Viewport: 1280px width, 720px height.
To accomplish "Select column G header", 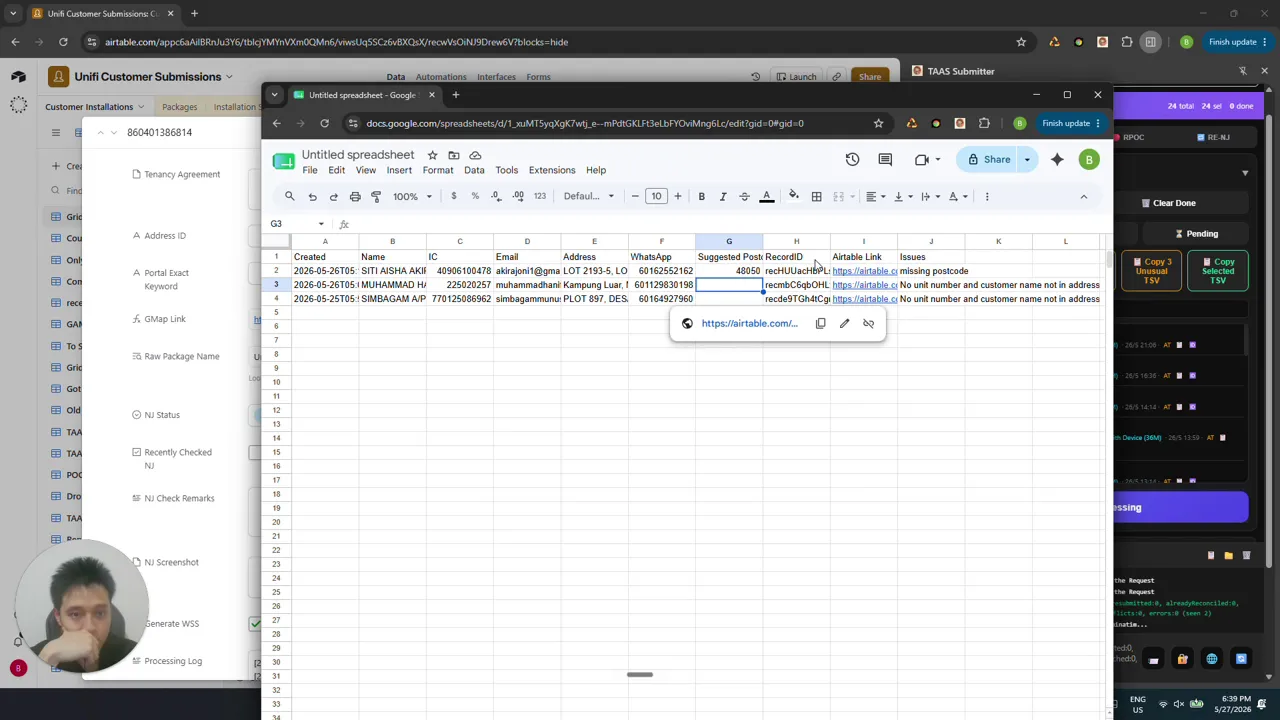I will pos(729,241).
